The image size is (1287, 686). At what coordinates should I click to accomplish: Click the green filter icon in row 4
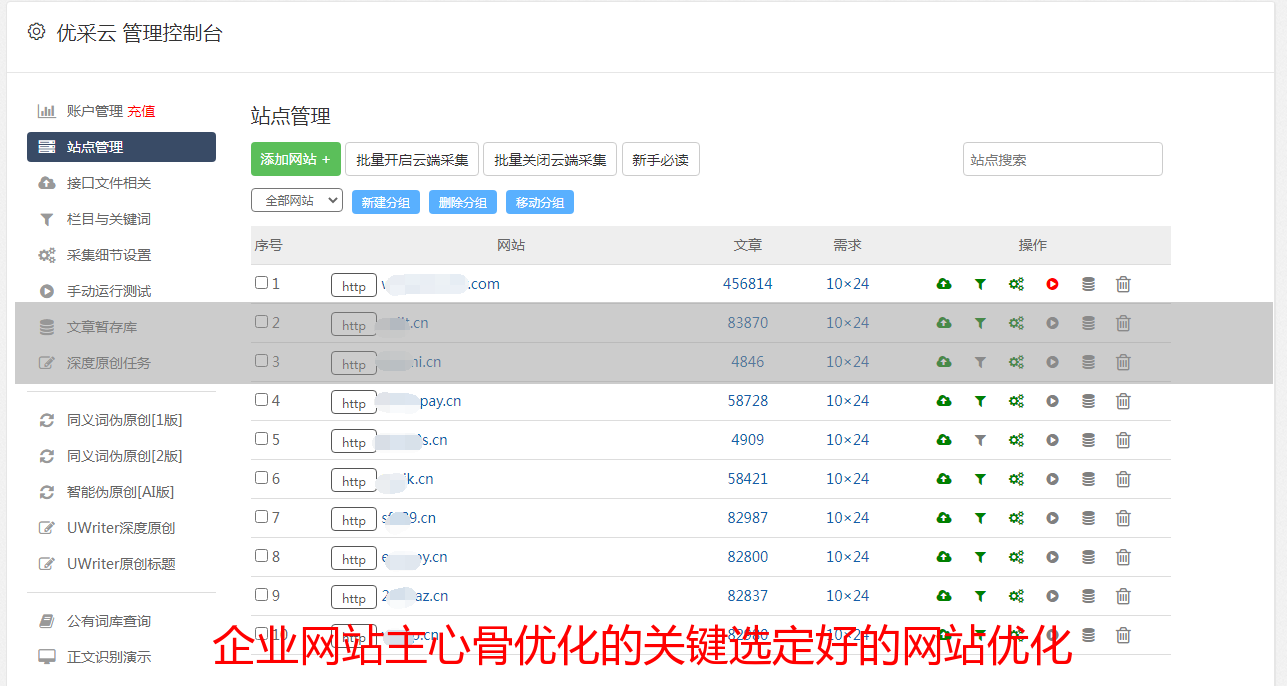click(980, 401)
